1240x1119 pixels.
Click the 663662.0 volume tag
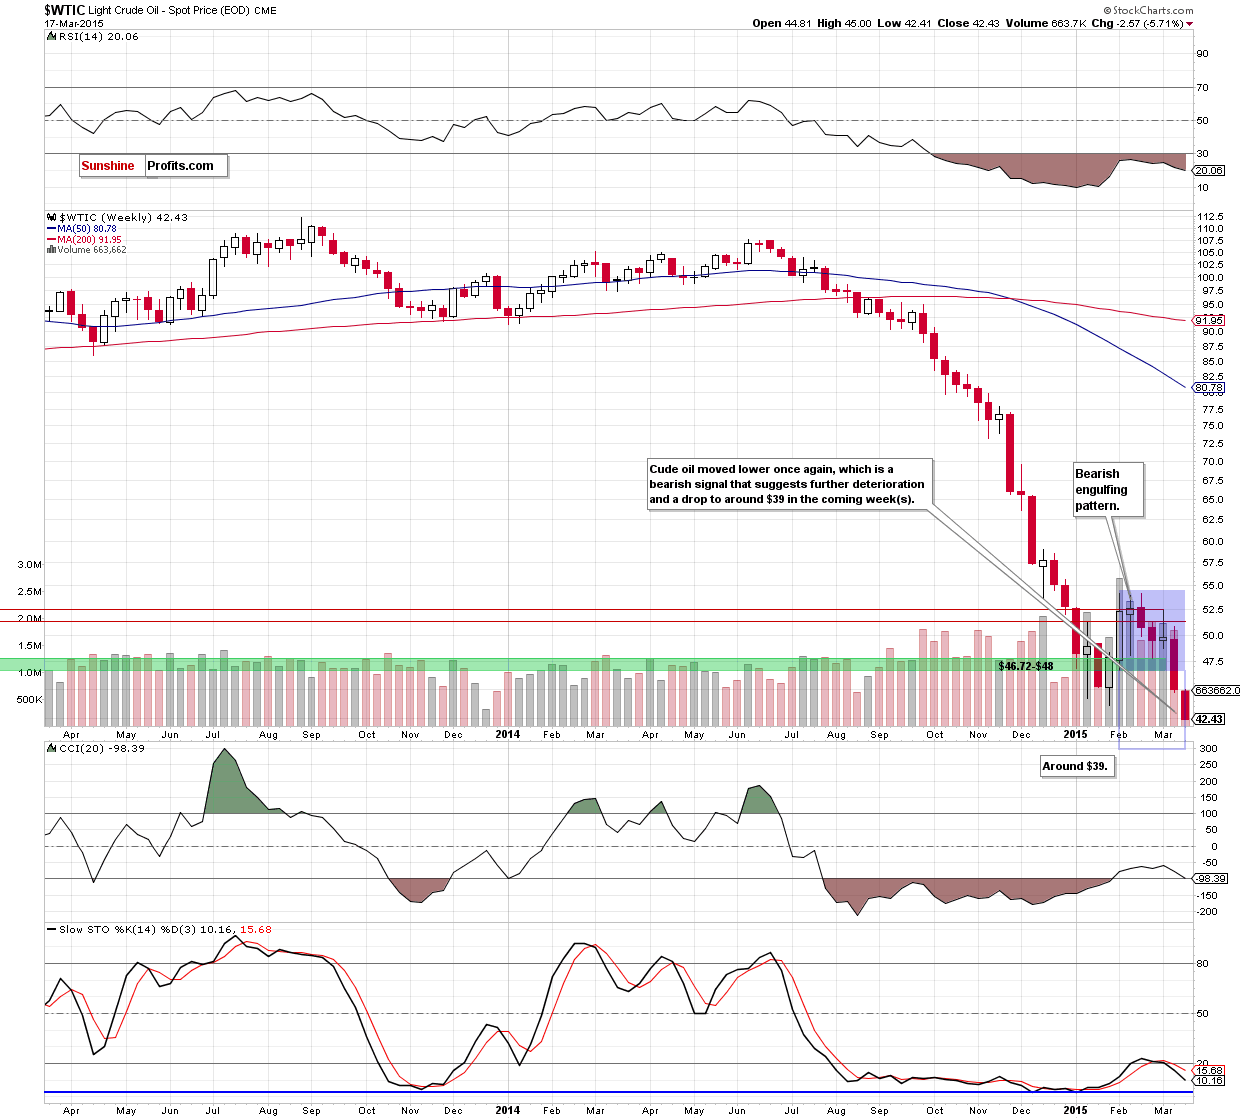pos(1217,690)
